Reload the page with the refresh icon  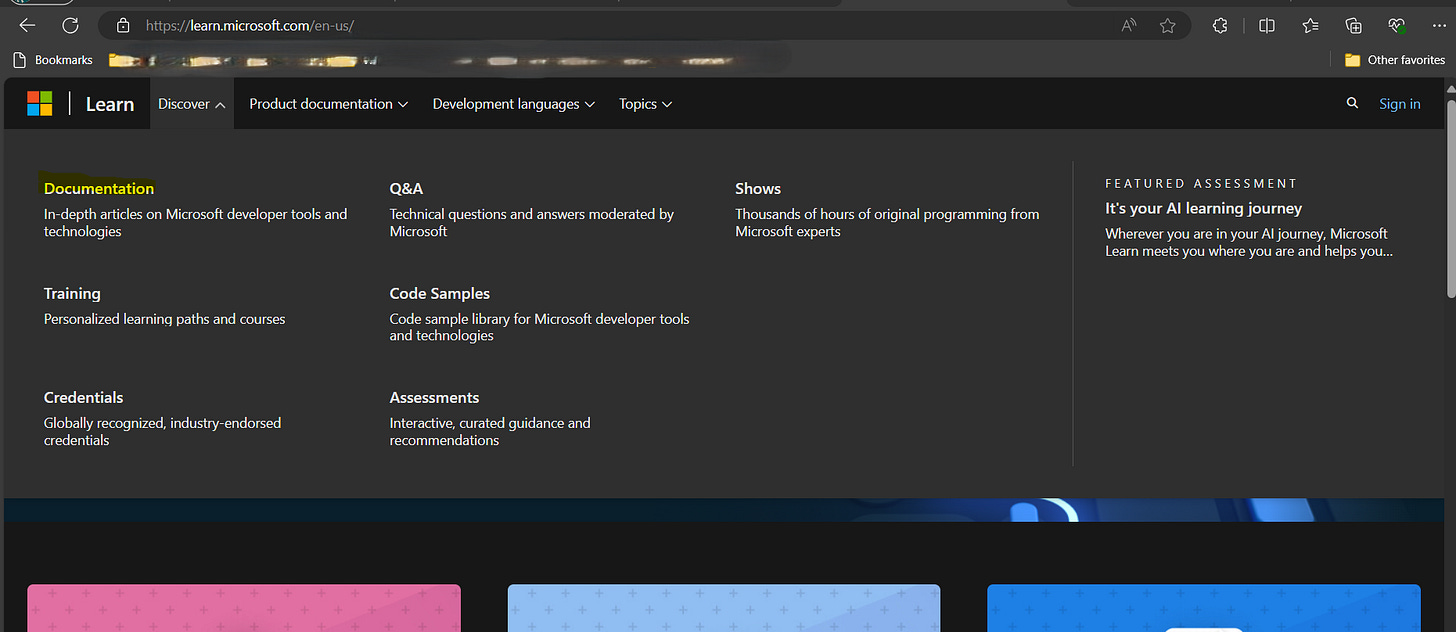pos(70,26)
